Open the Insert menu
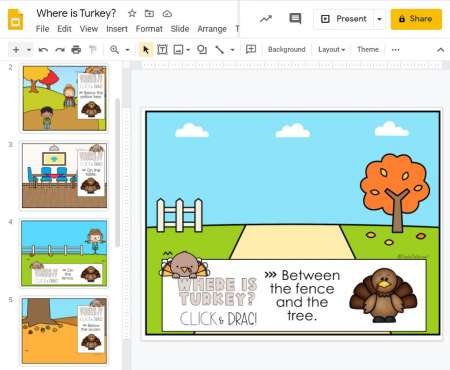450x370 pixels. 117,29
